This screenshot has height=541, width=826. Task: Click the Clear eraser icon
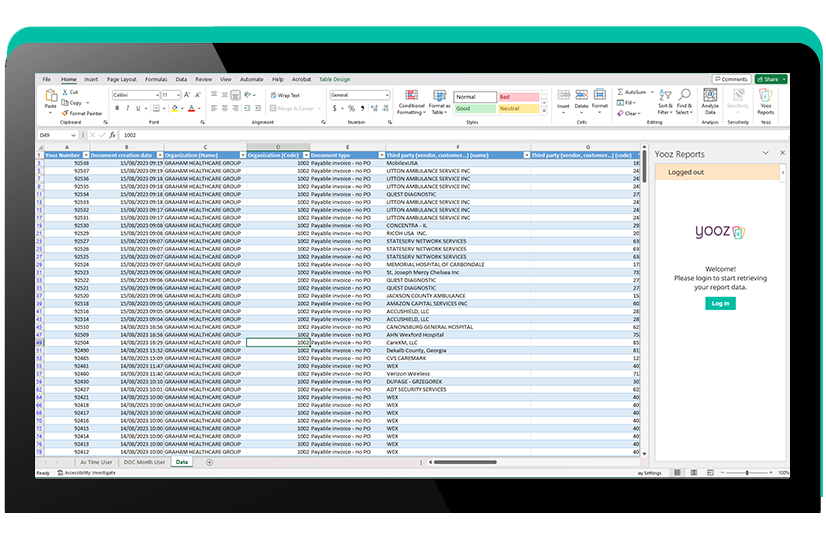click(621, 113)
